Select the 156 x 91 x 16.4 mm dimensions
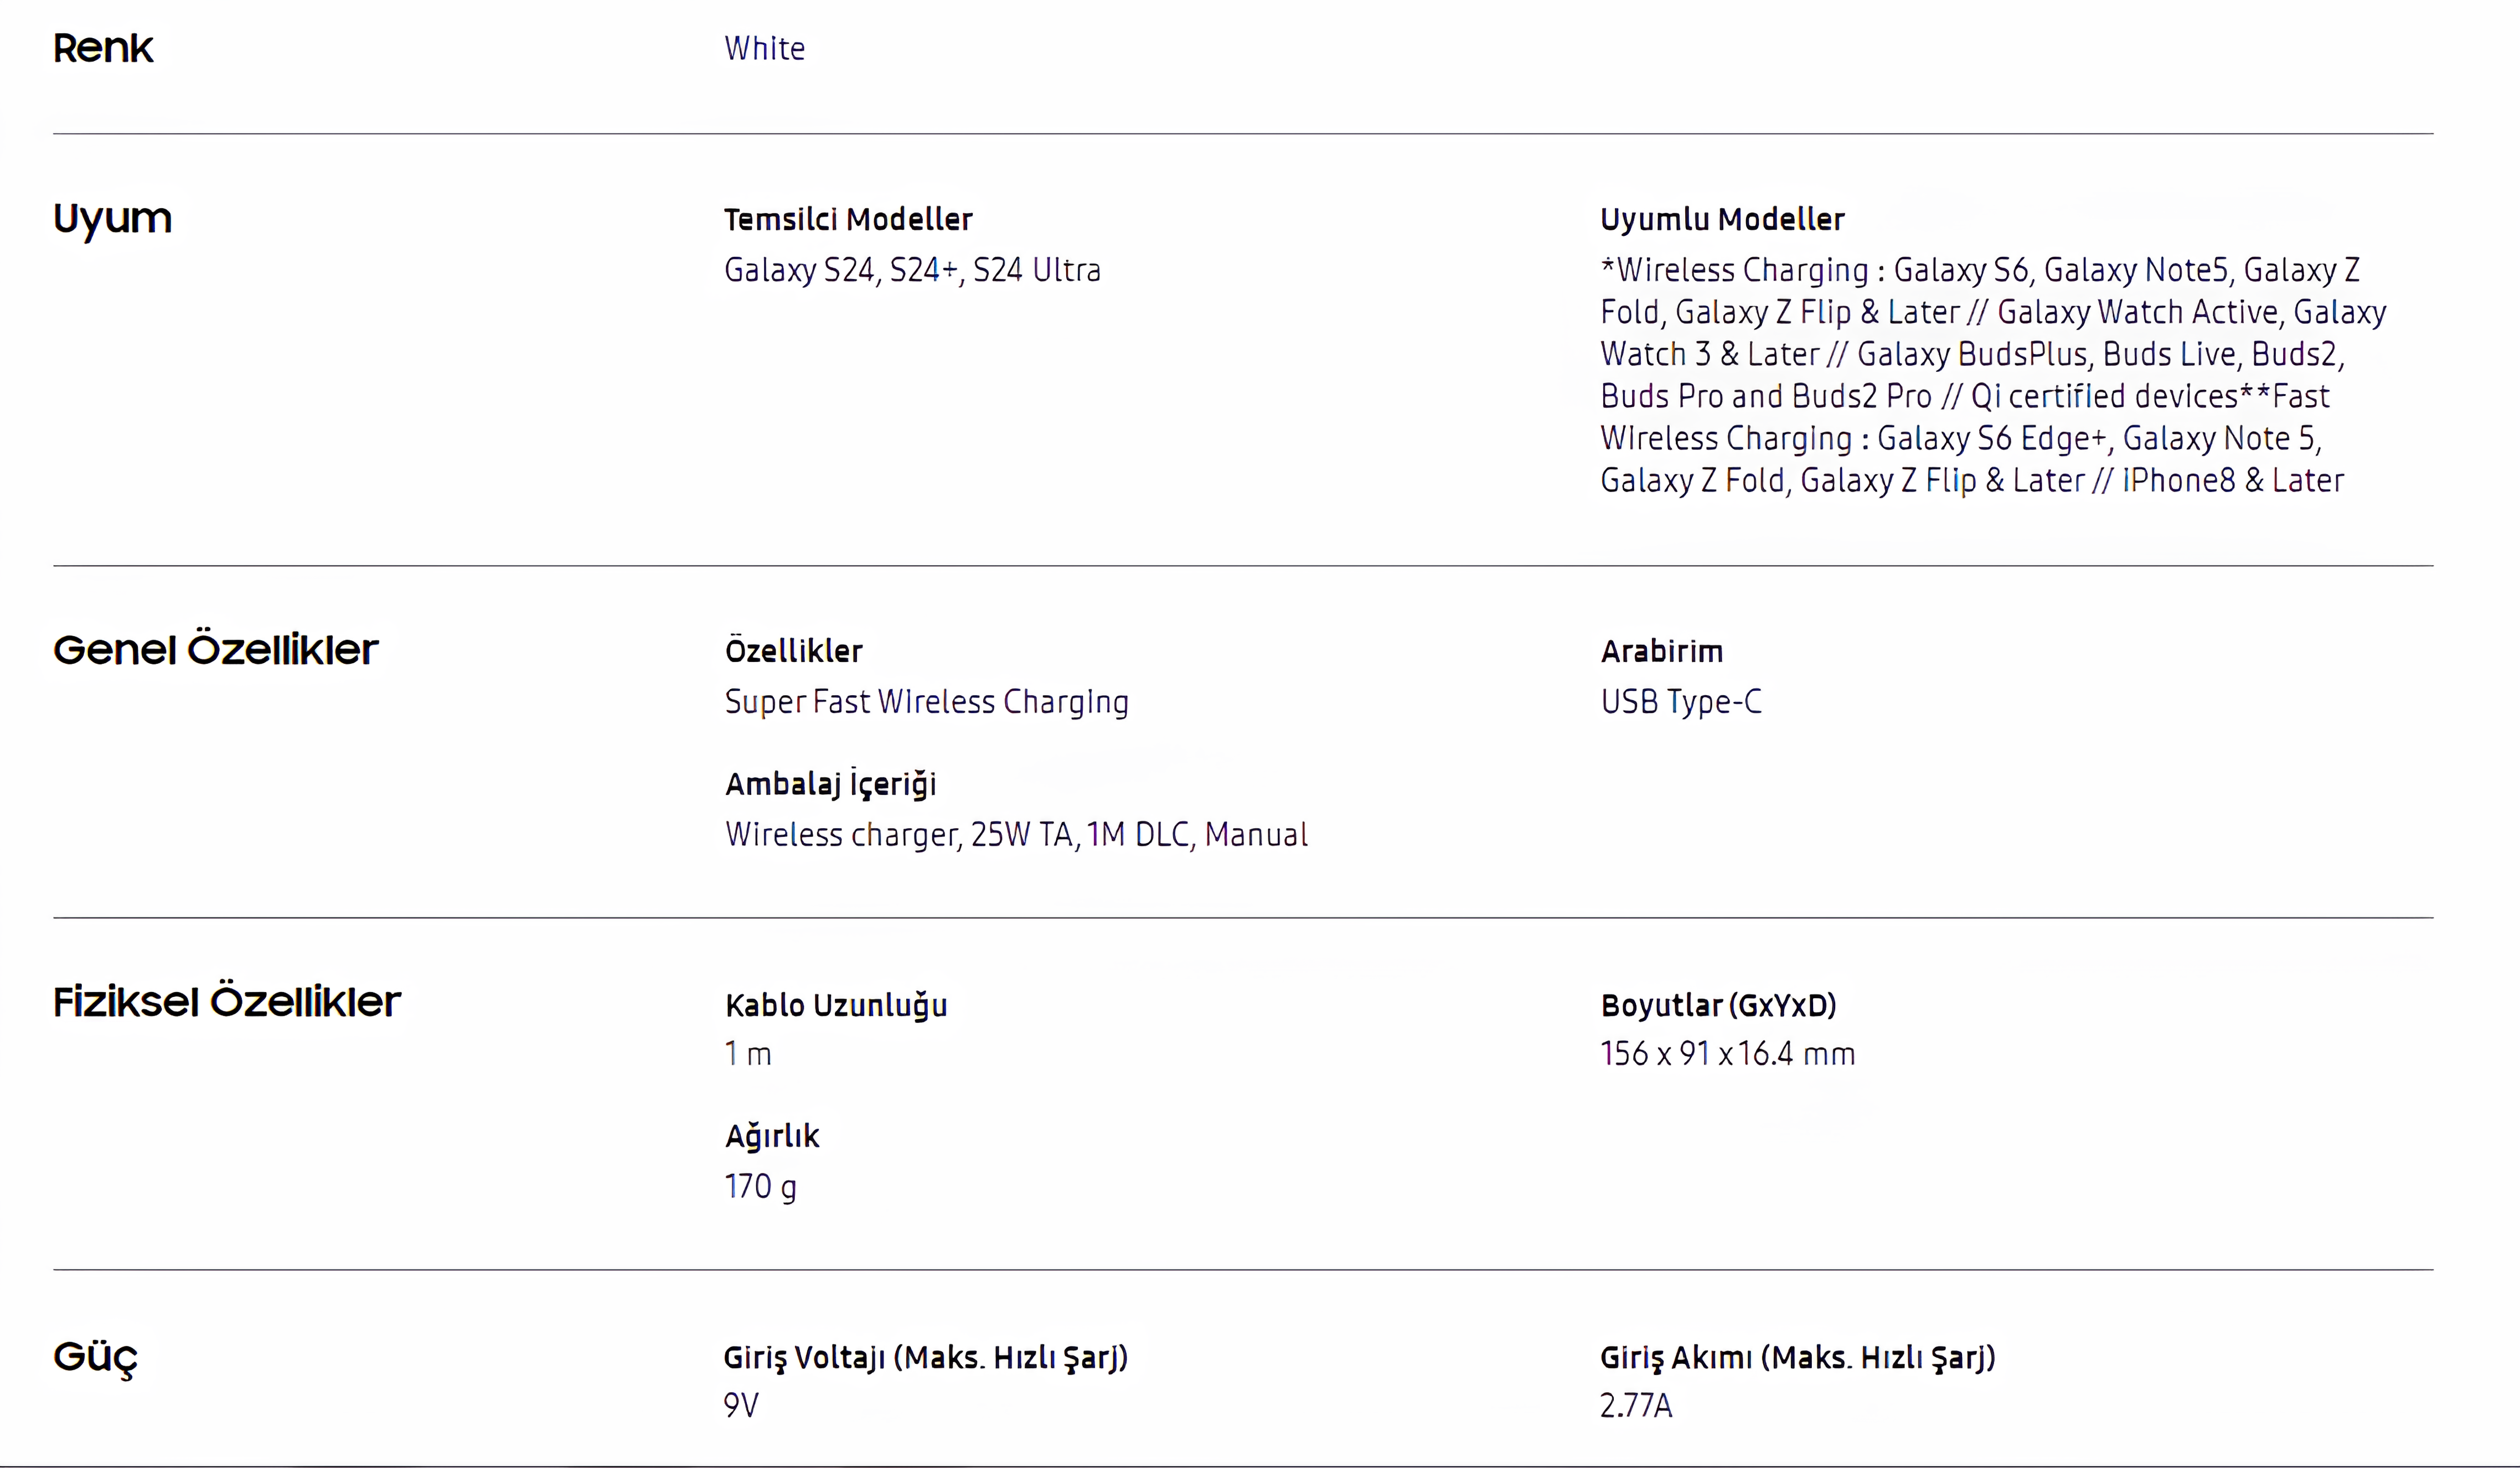Image resolution: width=2520 pixels, height=1468 pixels. [x=1727, y=1053]
